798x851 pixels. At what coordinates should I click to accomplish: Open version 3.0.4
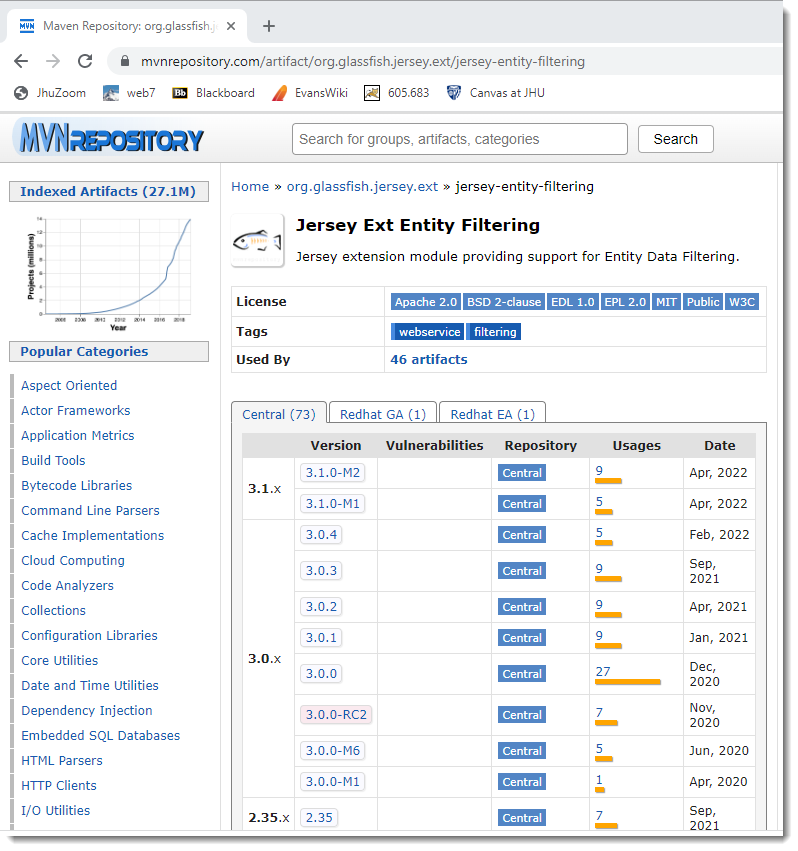[321, 535]
